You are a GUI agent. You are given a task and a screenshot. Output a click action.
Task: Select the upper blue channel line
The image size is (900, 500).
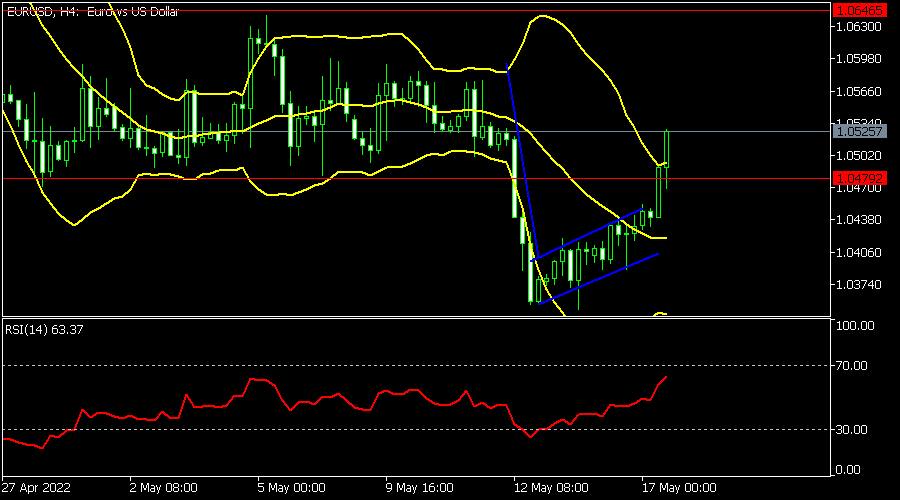click(585, 235)
